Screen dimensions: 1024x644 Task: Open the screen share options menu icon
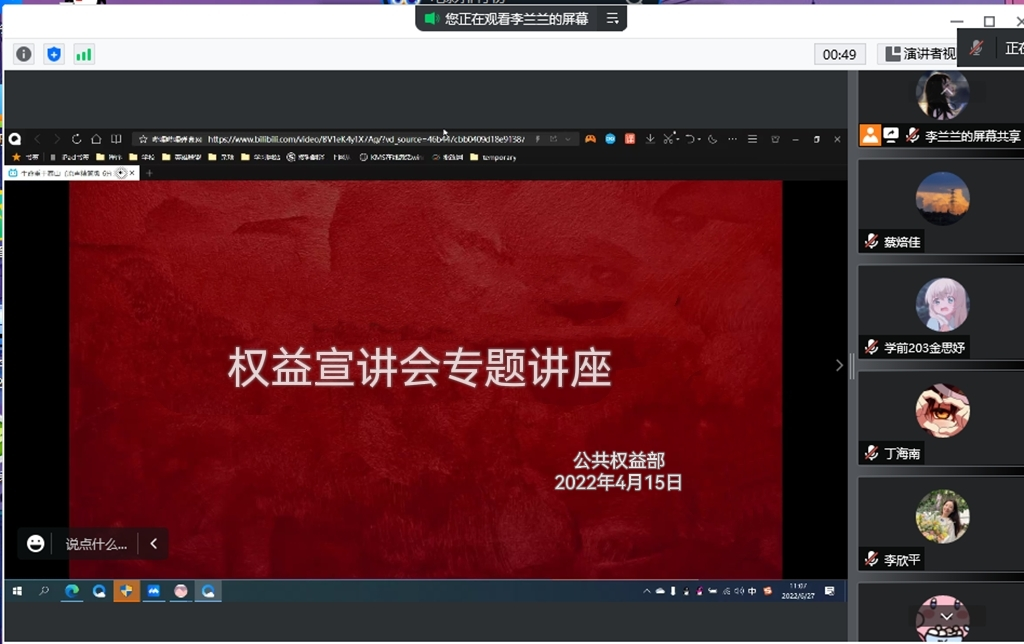(x=612, y=19)
